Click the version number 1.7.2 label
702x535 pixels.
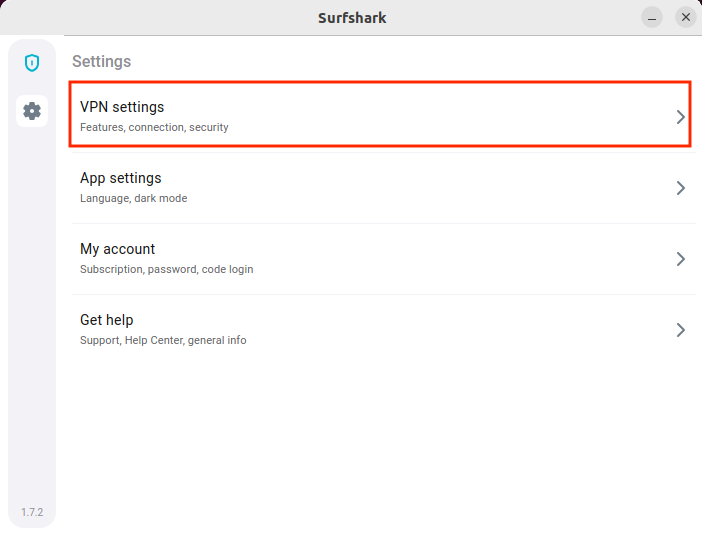32,513
